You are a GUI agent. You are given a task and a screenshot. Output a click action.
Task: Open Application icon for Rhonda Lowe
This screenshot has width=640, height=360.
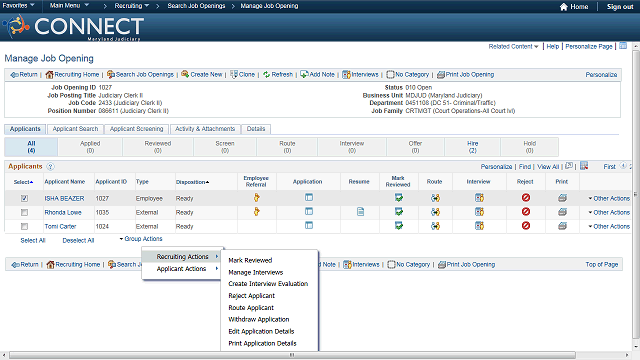point(309,211)
